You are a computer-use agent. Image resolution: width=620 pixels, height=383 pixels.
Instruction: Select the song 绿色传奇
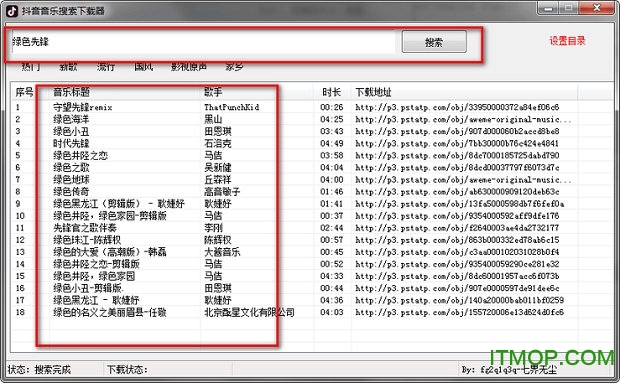[x=71, y=192]
